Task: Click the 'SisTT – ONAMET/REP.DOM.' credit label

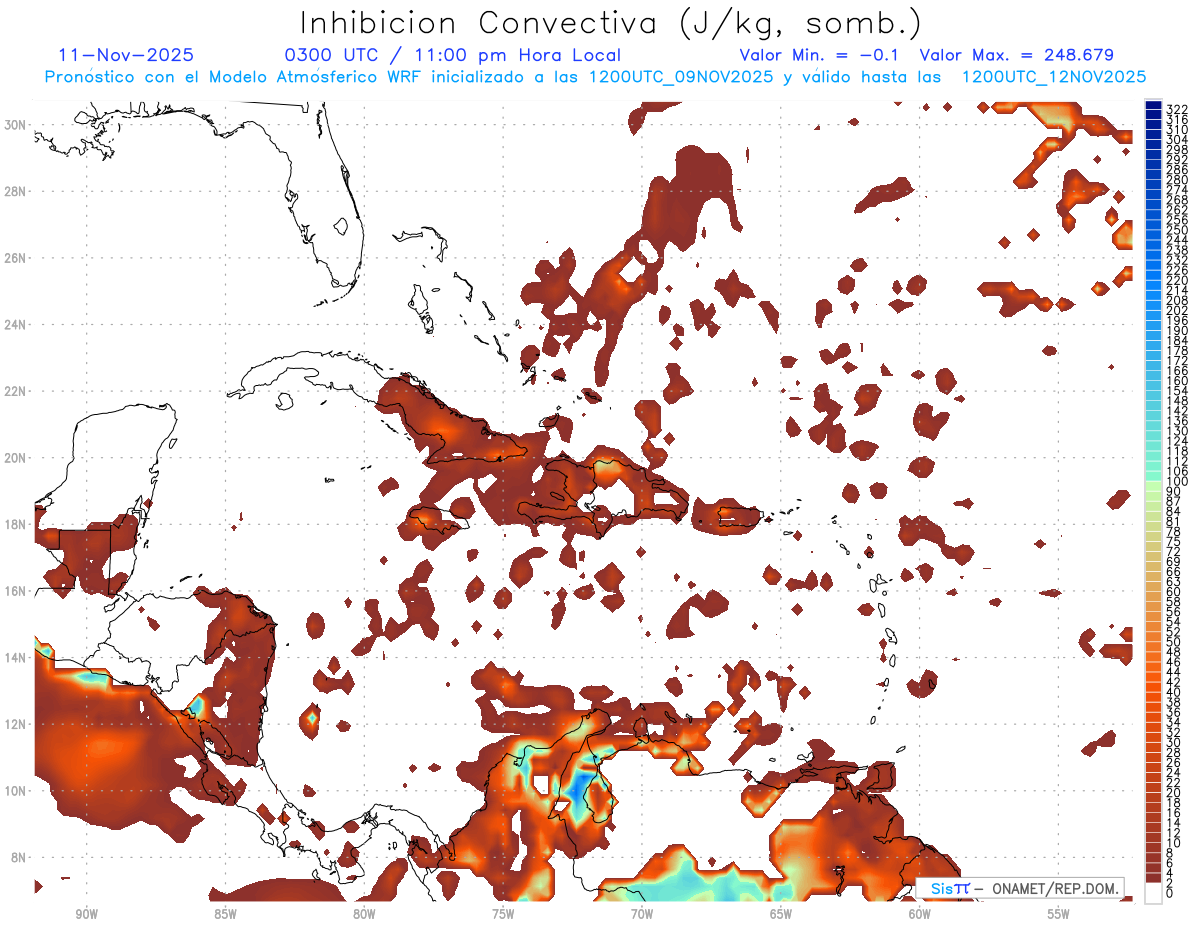Action: pyautogui.click(x=1020, y=889)
